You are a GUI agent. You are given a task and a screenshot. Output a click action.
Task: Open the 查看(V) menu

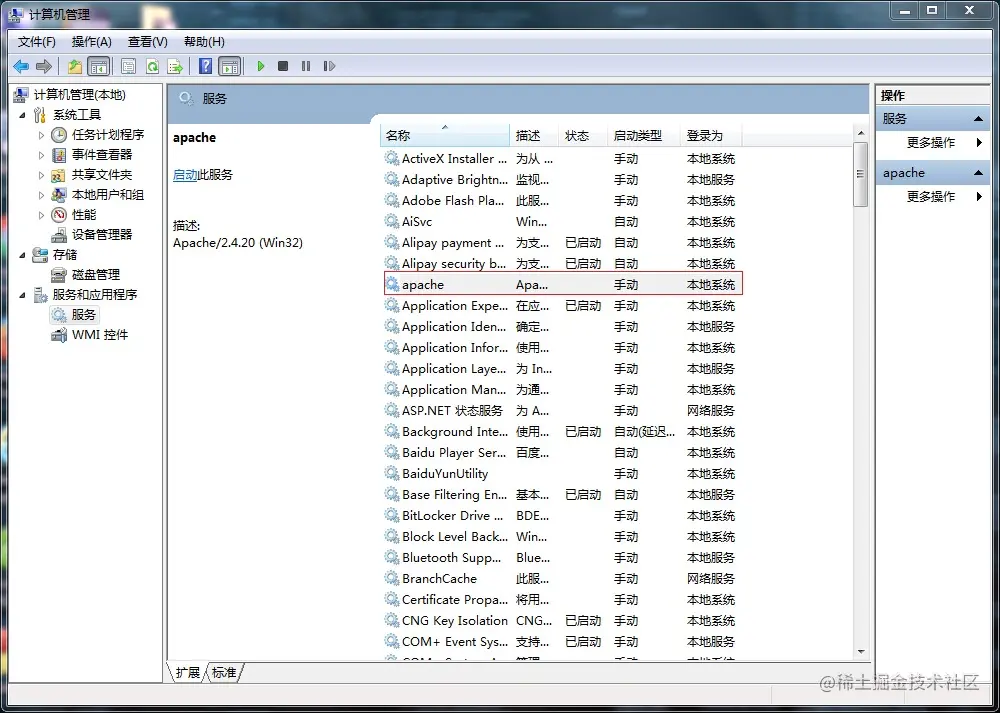point(148,42)
